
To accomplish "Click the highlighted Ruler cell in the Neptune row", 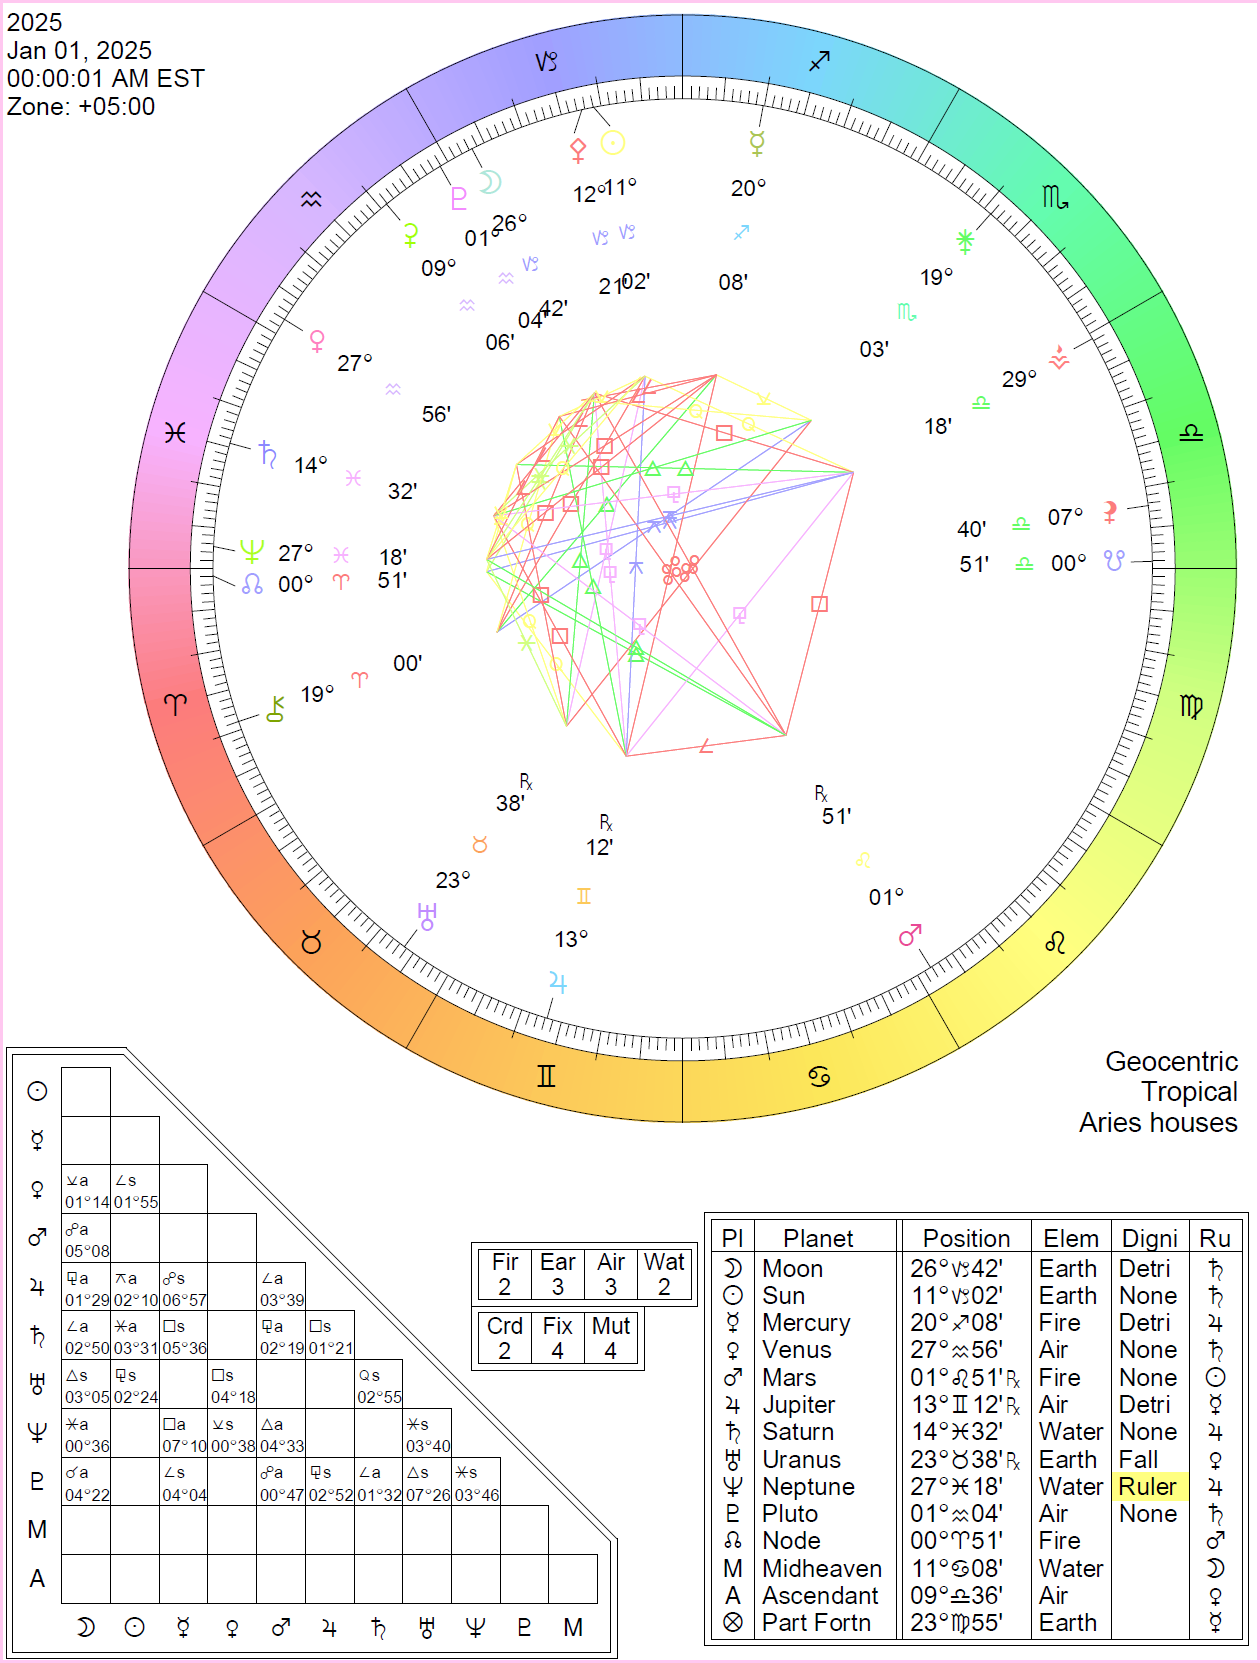I will click(x=1148, y=1486).
